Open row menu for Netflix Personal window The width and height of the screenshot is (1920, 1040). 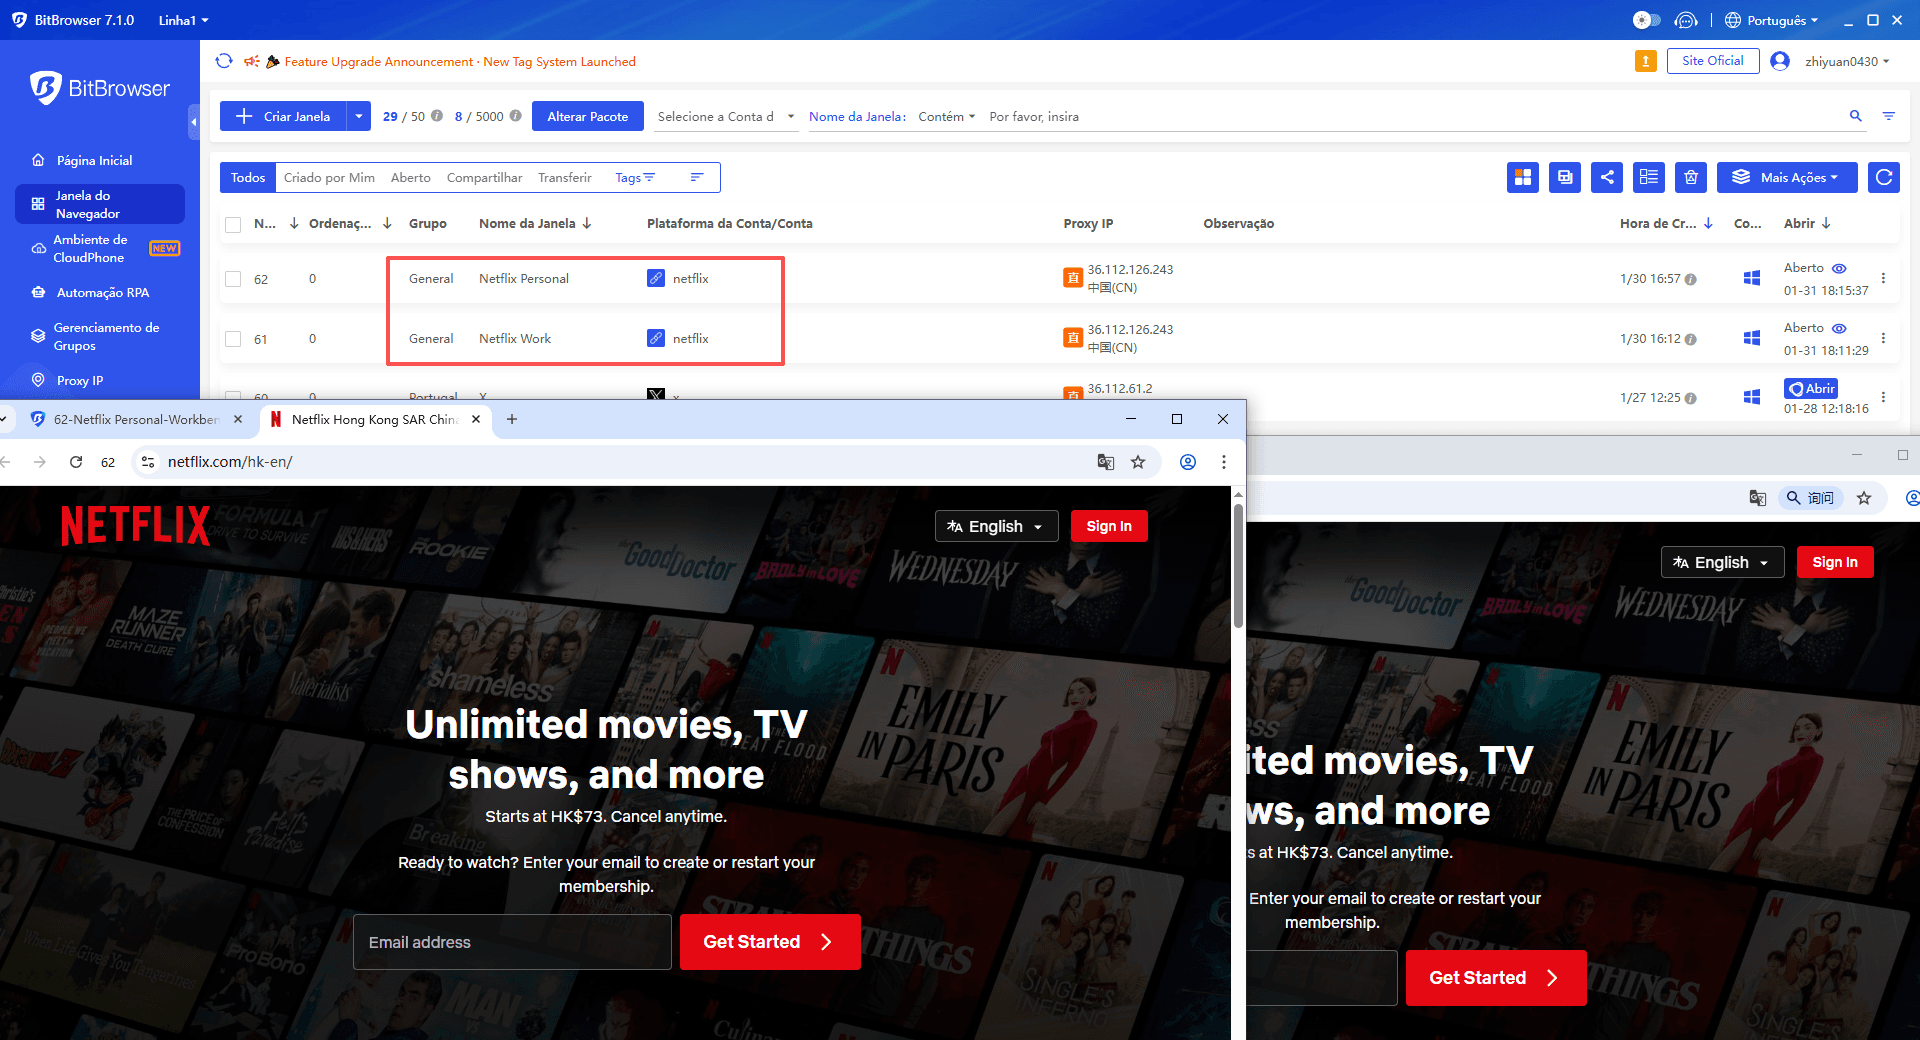[1883, 279]
